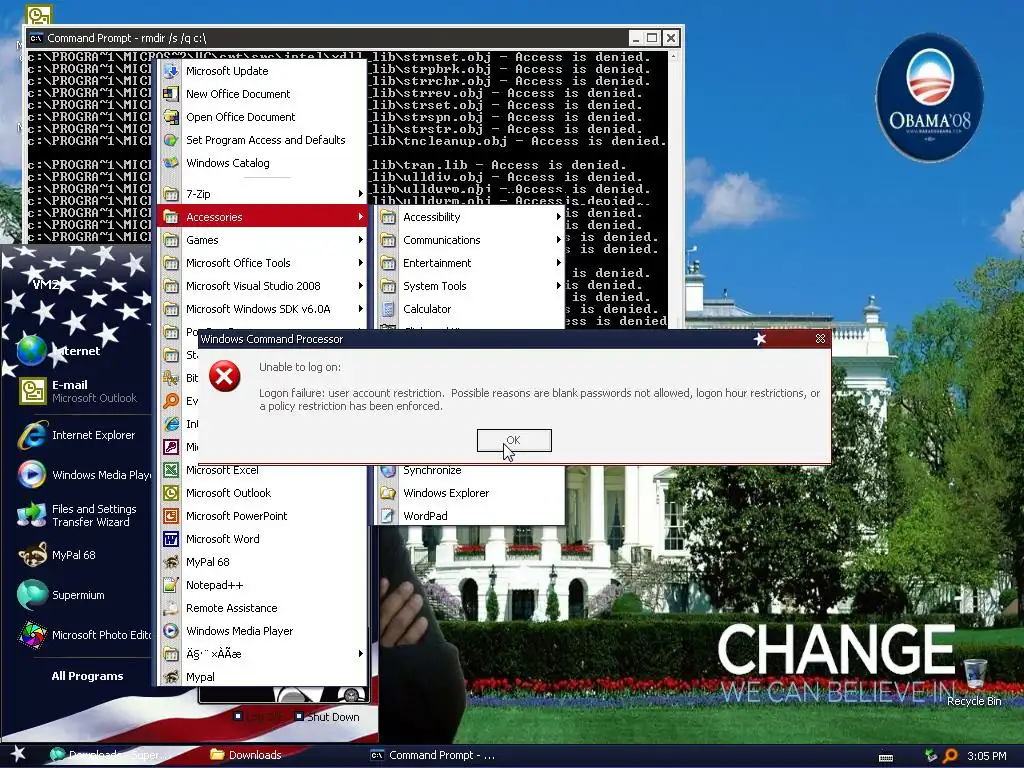The width and height of the screenshot is (1024, 768).
Task: Expand the 7-Zip submenu arrow
Action: coord(360,194)
